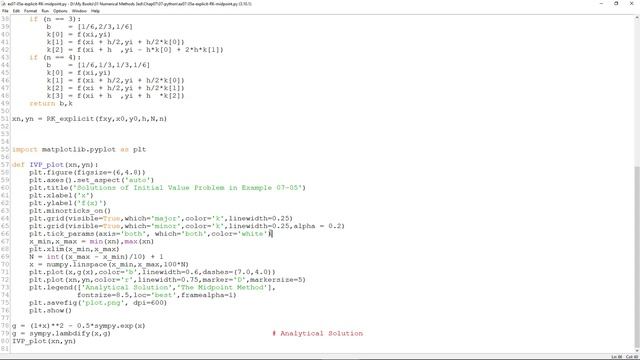This screenshot has height=360, width=640.
Task: Click the column indicator in status bar
Action: pos(631,357)
